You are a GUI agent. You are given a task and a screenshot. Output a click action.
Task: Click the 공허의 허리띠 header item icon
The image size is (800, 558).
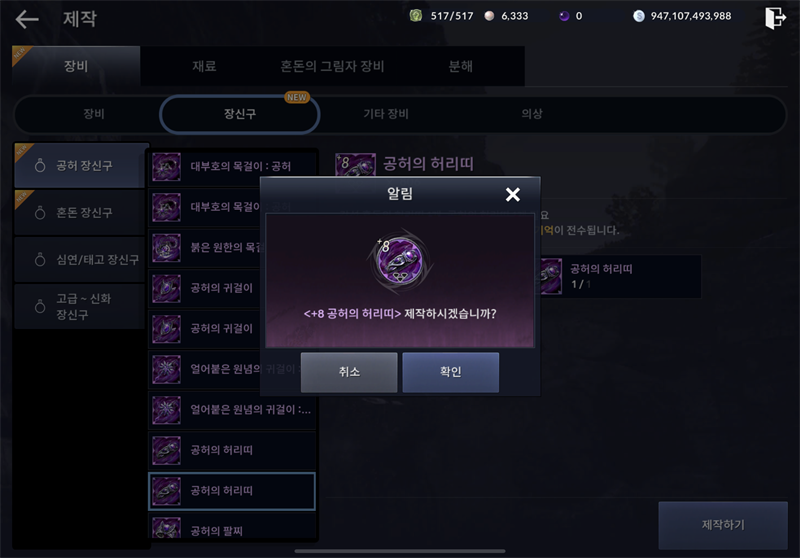click(355, 164)
